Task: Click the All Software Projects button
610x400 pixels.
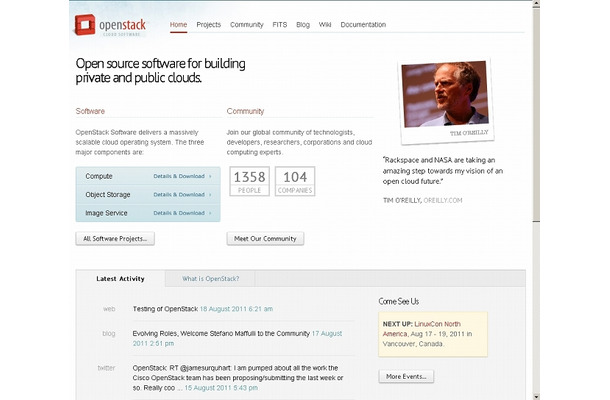Action: pos(115,239)
